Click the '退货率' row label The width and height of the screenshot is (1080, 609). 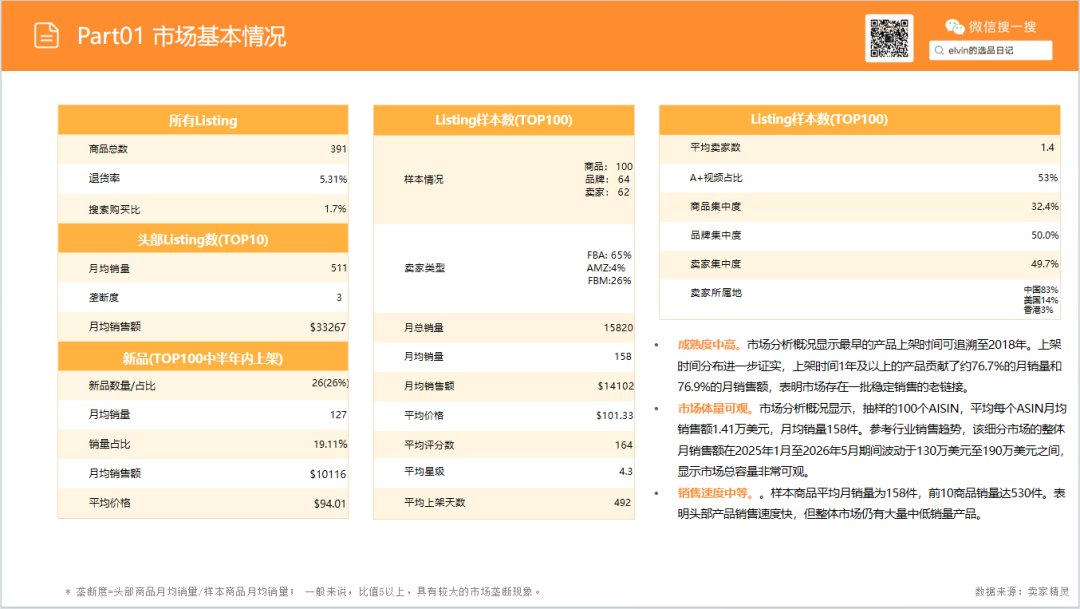pyautogui.click(x=104, y=178)
